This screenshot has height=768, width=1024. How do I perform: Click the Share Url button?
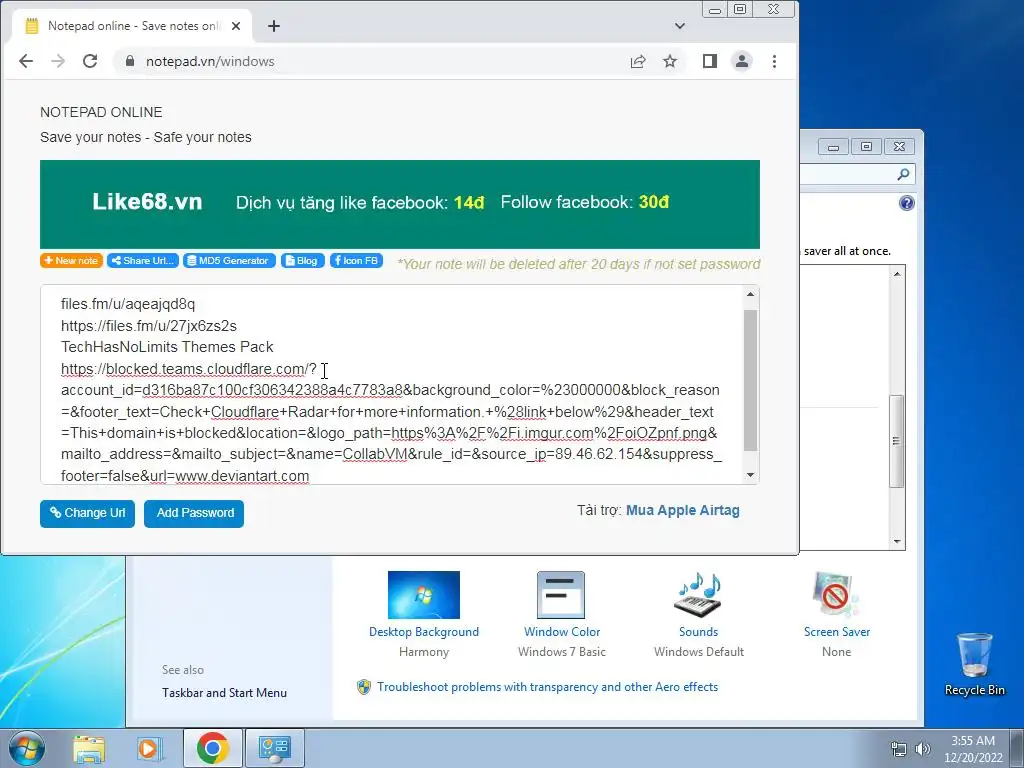[x=143, y=261]
